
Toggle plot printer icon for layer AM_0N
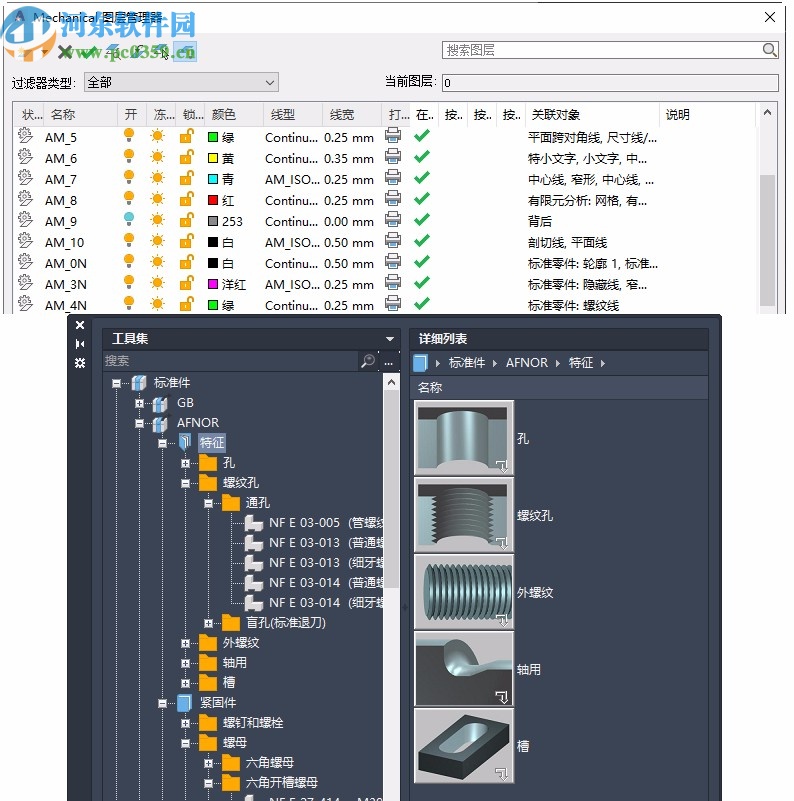392,261
